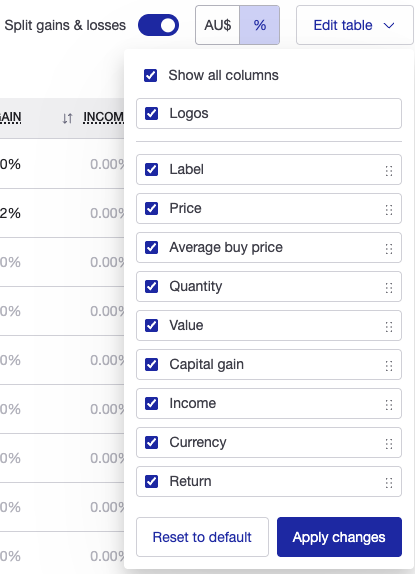Click the Average buy price drag handle
The width and height of the screenshot is (415, 574).
389,249
